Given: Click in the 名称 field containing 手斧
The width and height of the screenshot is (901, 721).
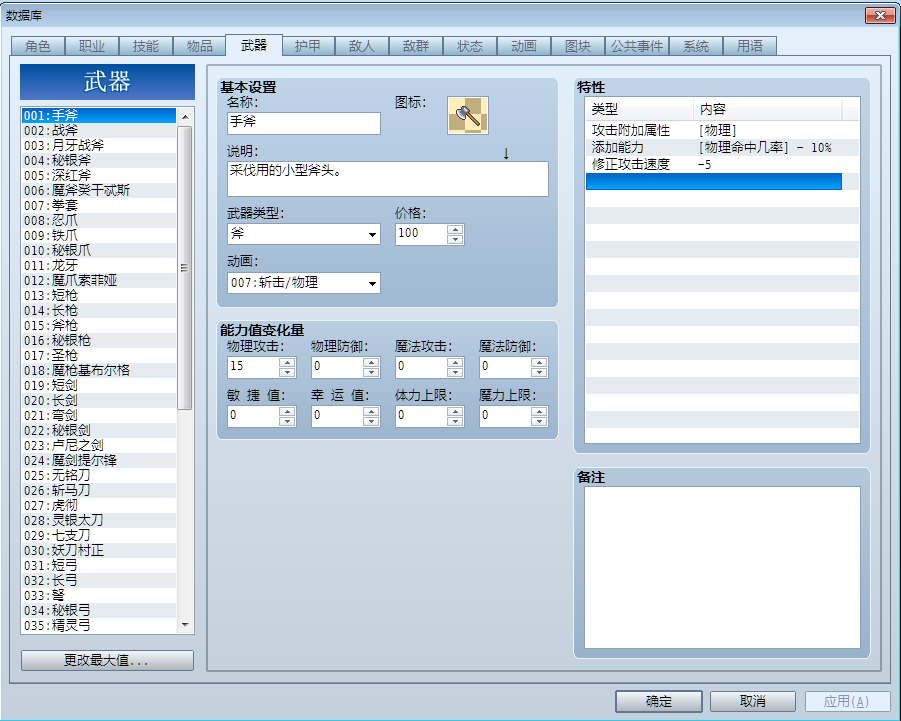Looking at the screenshot, I should pyautogui.click(x=303, y=122).
